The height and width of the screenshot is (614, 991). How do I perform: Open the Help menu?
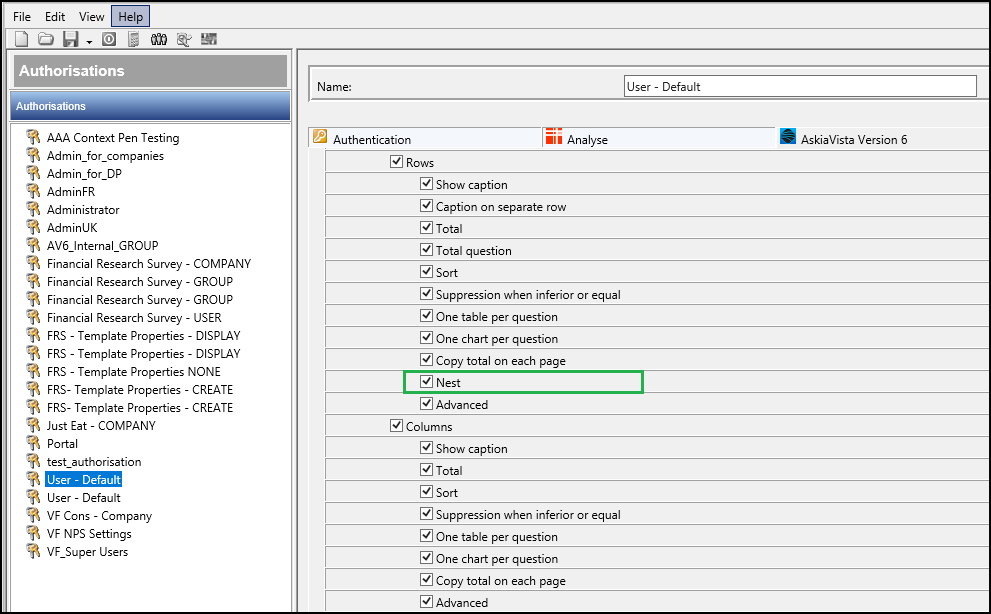tap(130, 16)
